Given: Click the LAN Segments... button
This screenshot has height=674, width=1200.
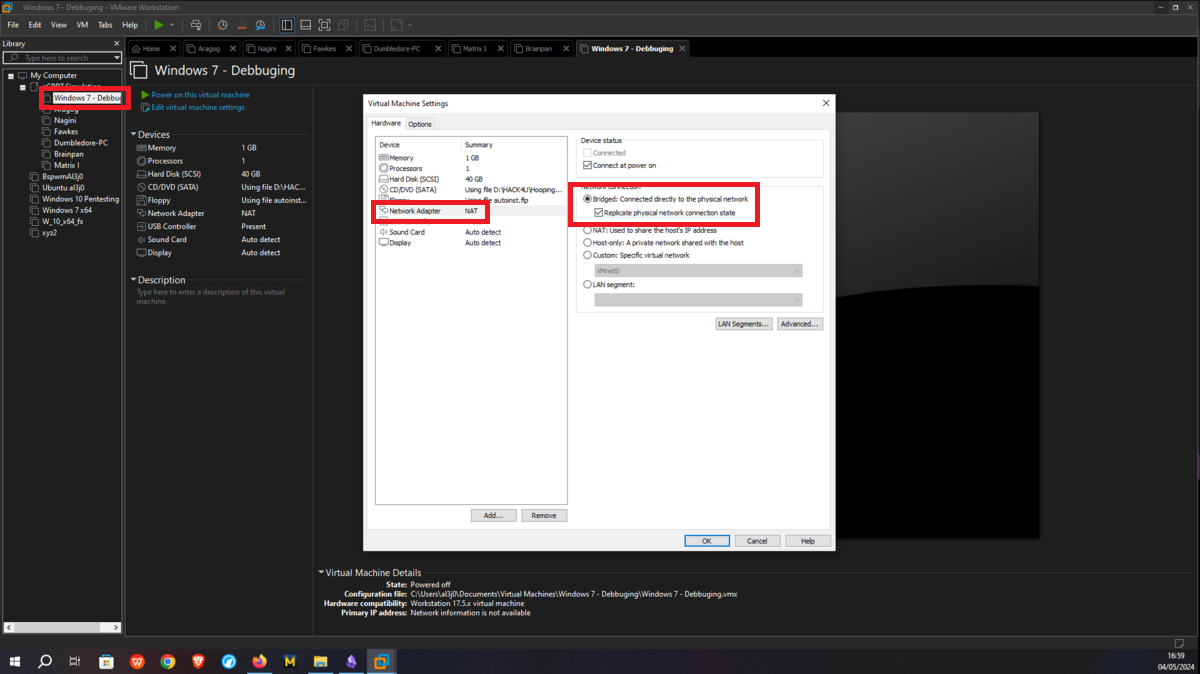Looking at the screenshot, I should [x=743, y=324].
